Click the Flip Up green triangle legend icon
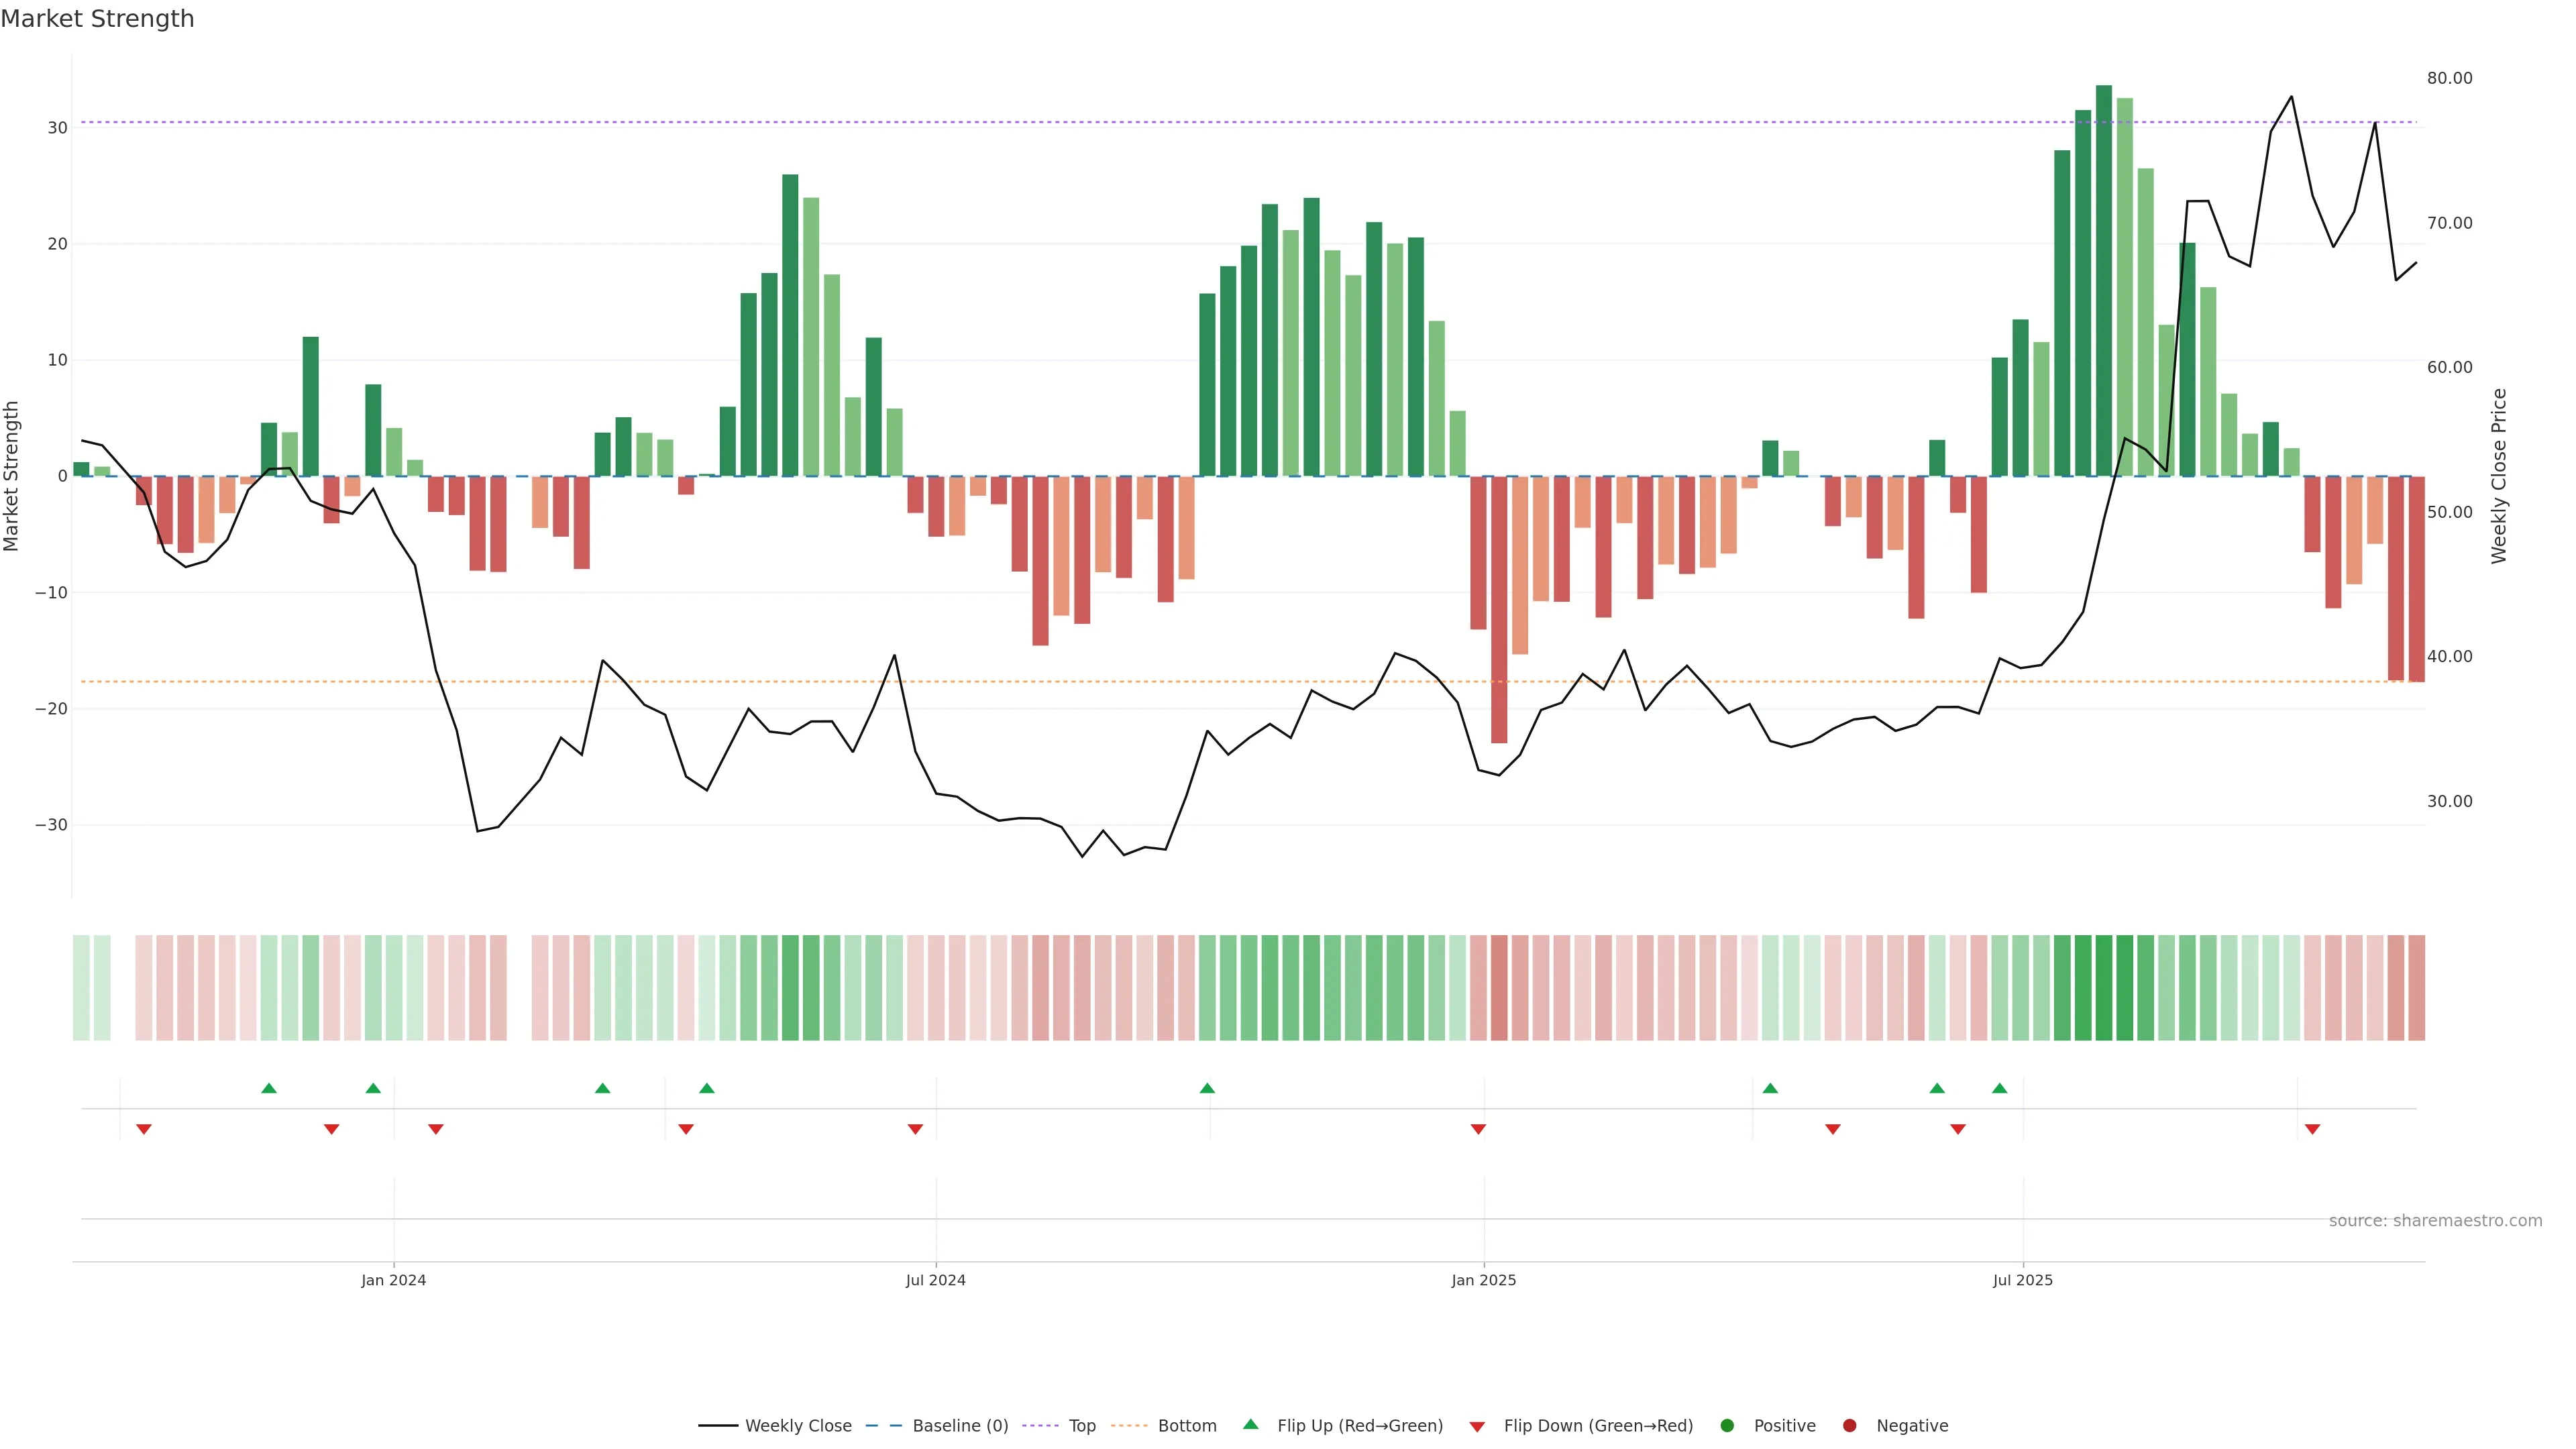This screenshot has width=2576, height=1449. coord(1250,1425)
